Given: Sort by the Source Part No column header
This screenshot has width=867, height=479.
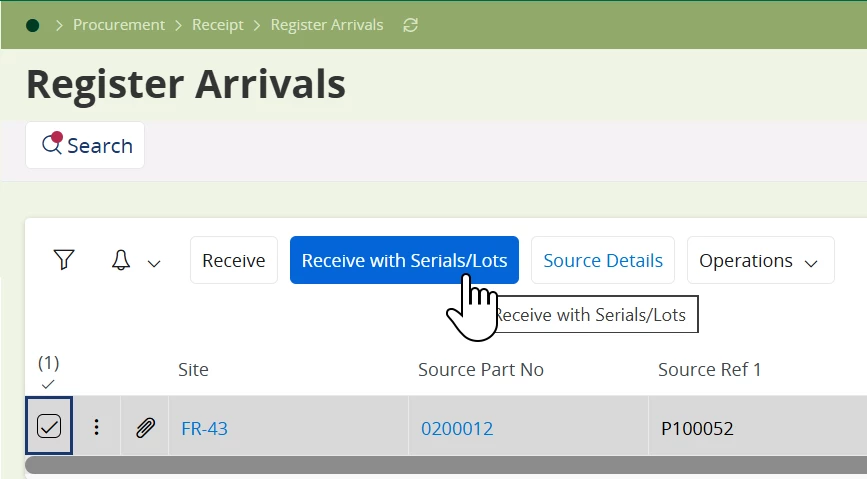Looking at the screenshot, I should pyautogui.click(x=480, y=369).
